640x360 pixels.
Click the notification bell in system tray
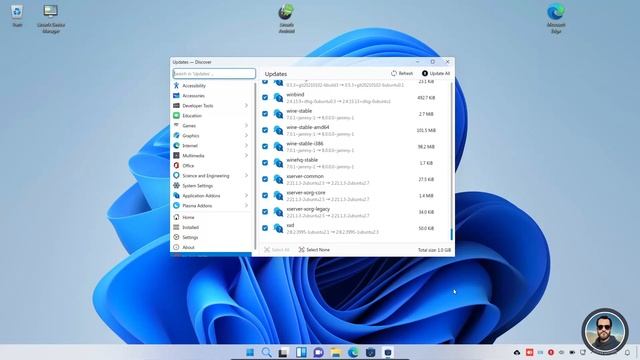pyautogui.click(x=627, y=352)
